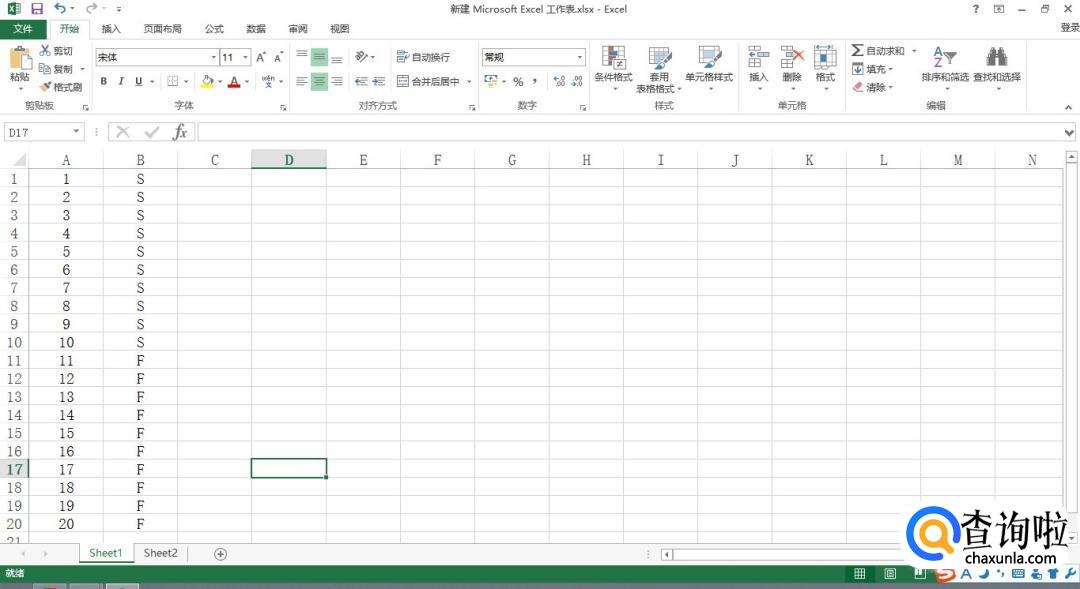The image size is (1080, 589).
Task: Center text horizontally
Action: coord(319,81)
